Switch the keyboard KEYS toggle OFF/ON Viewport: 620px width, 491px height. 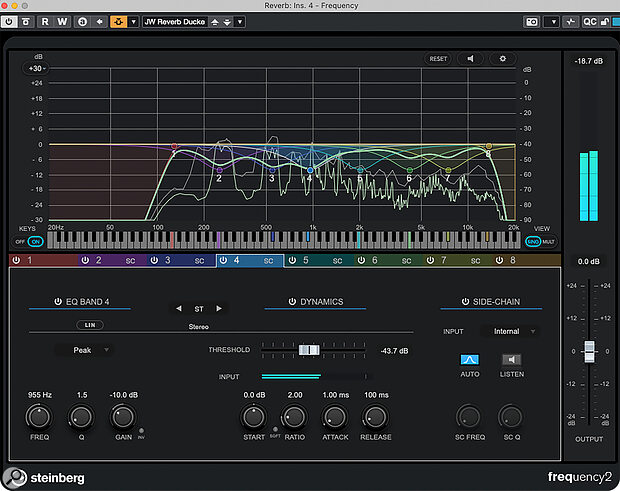tap(29, 242)
